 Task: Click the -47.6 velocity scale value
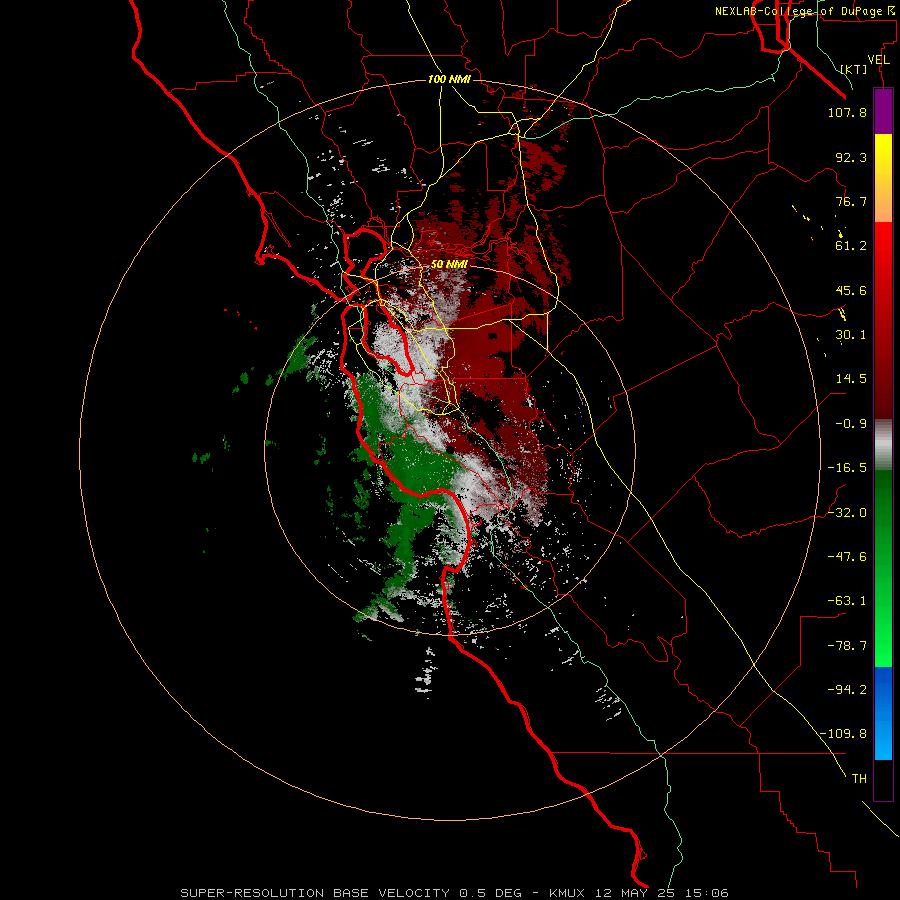coord(847,557)
